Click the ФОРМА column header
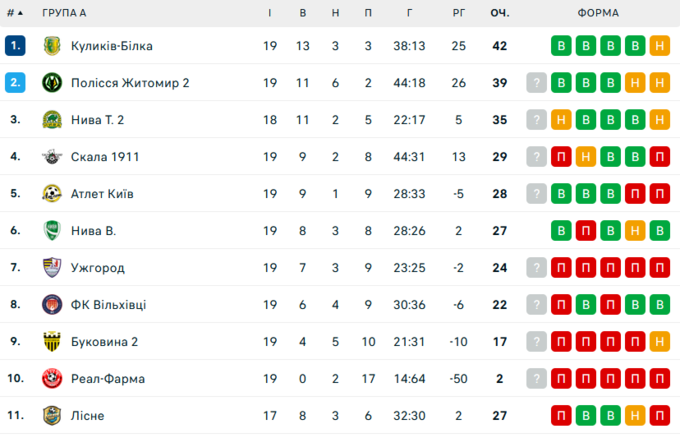This screenshot has height=438, width=680. [598, 13]
